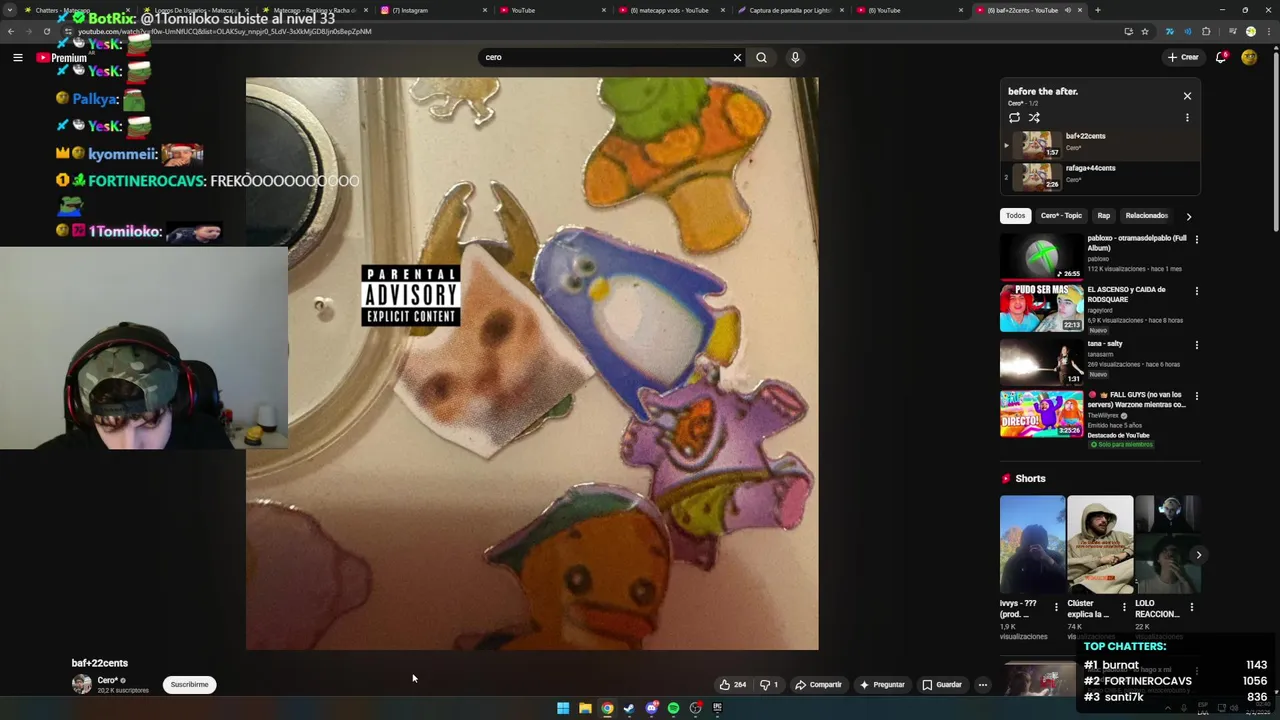Reload the page

click(x=46, y=31)
